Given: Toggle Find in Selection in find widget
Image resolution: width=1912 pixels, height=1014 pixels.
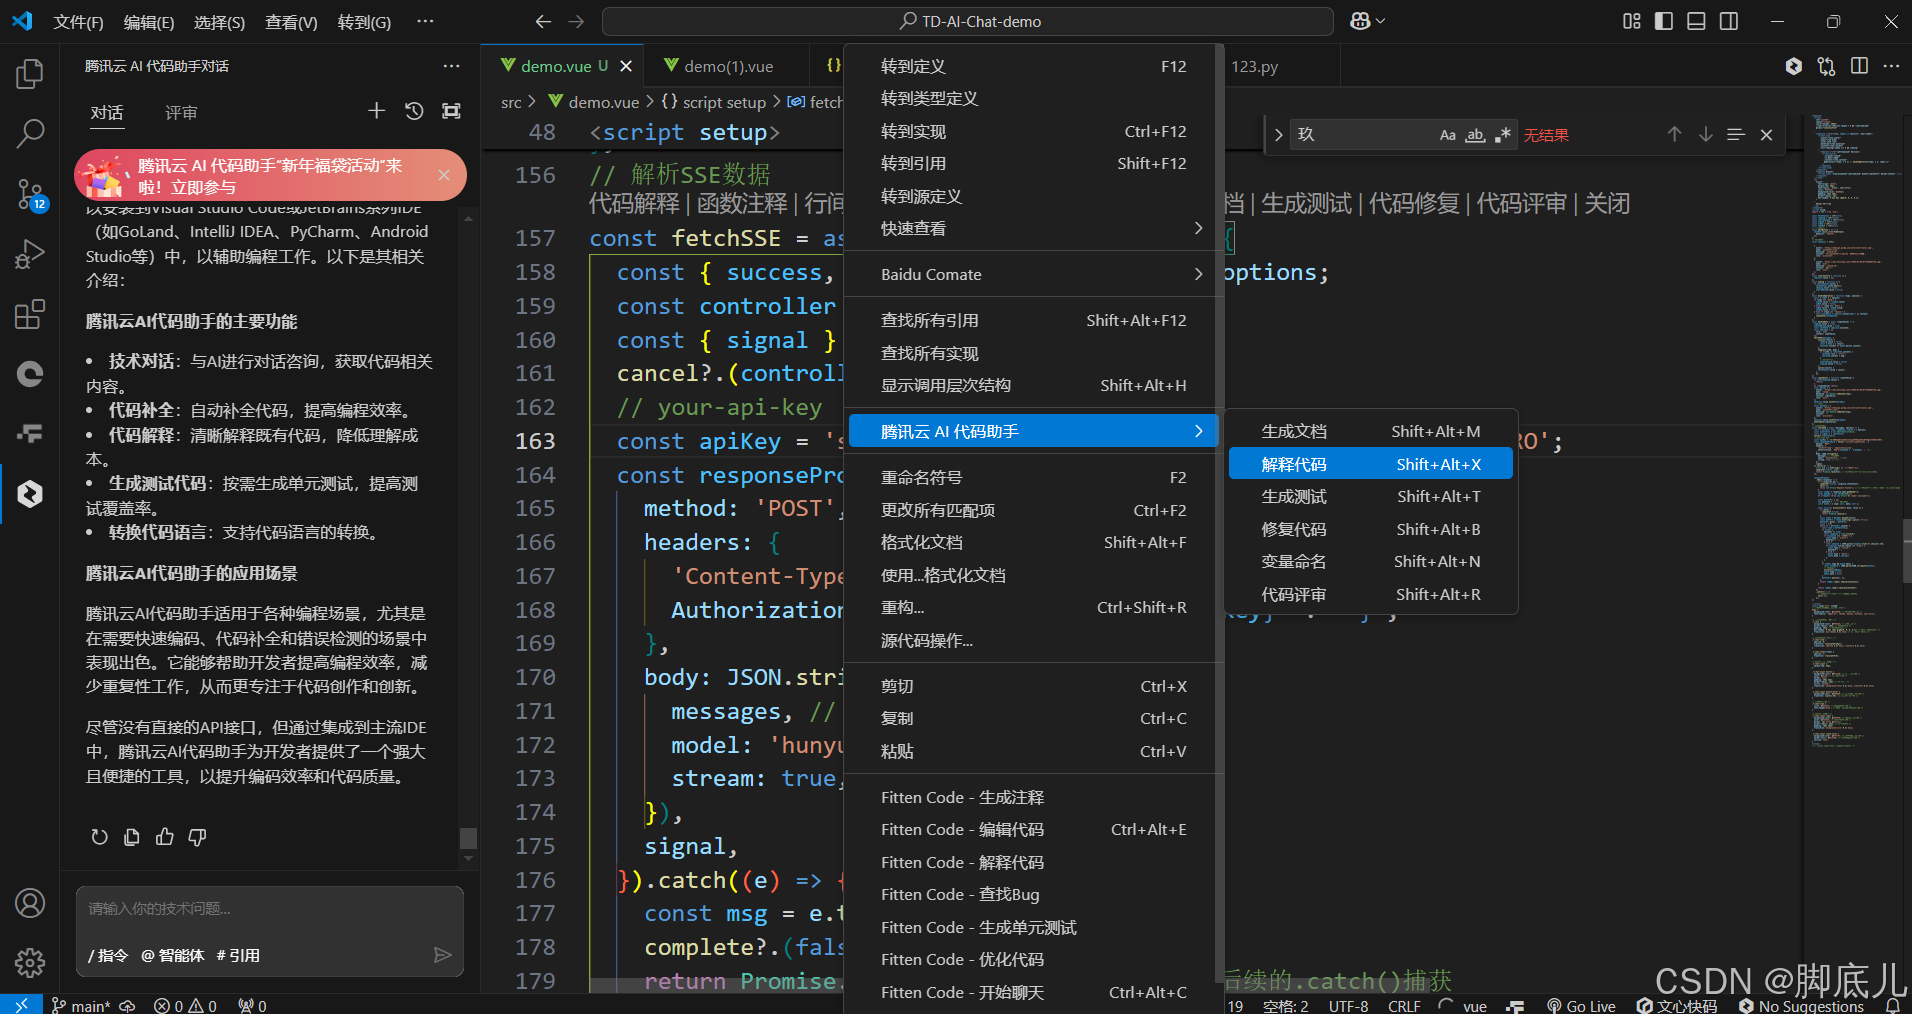Looking at the screenshot, I should coord(1736,134).
